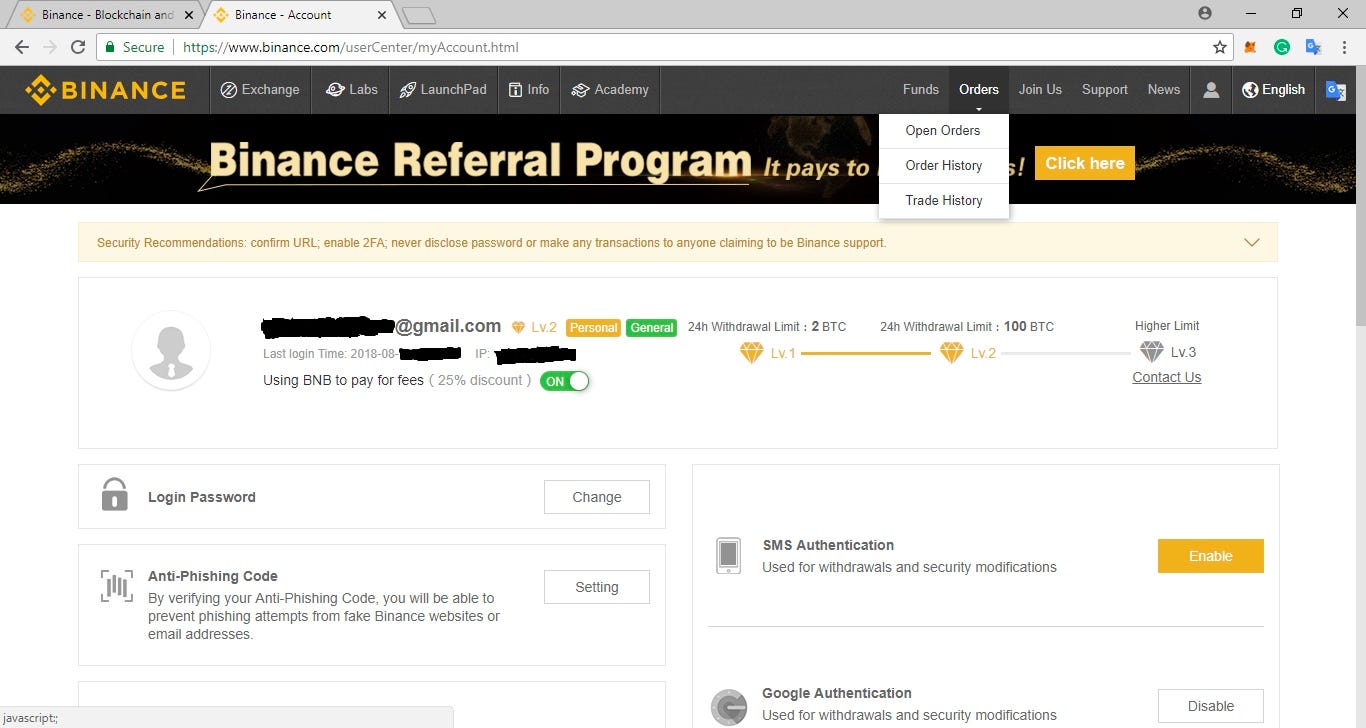
Task: Click the SMS Authentication phone icon
Action: click(729, 555)
